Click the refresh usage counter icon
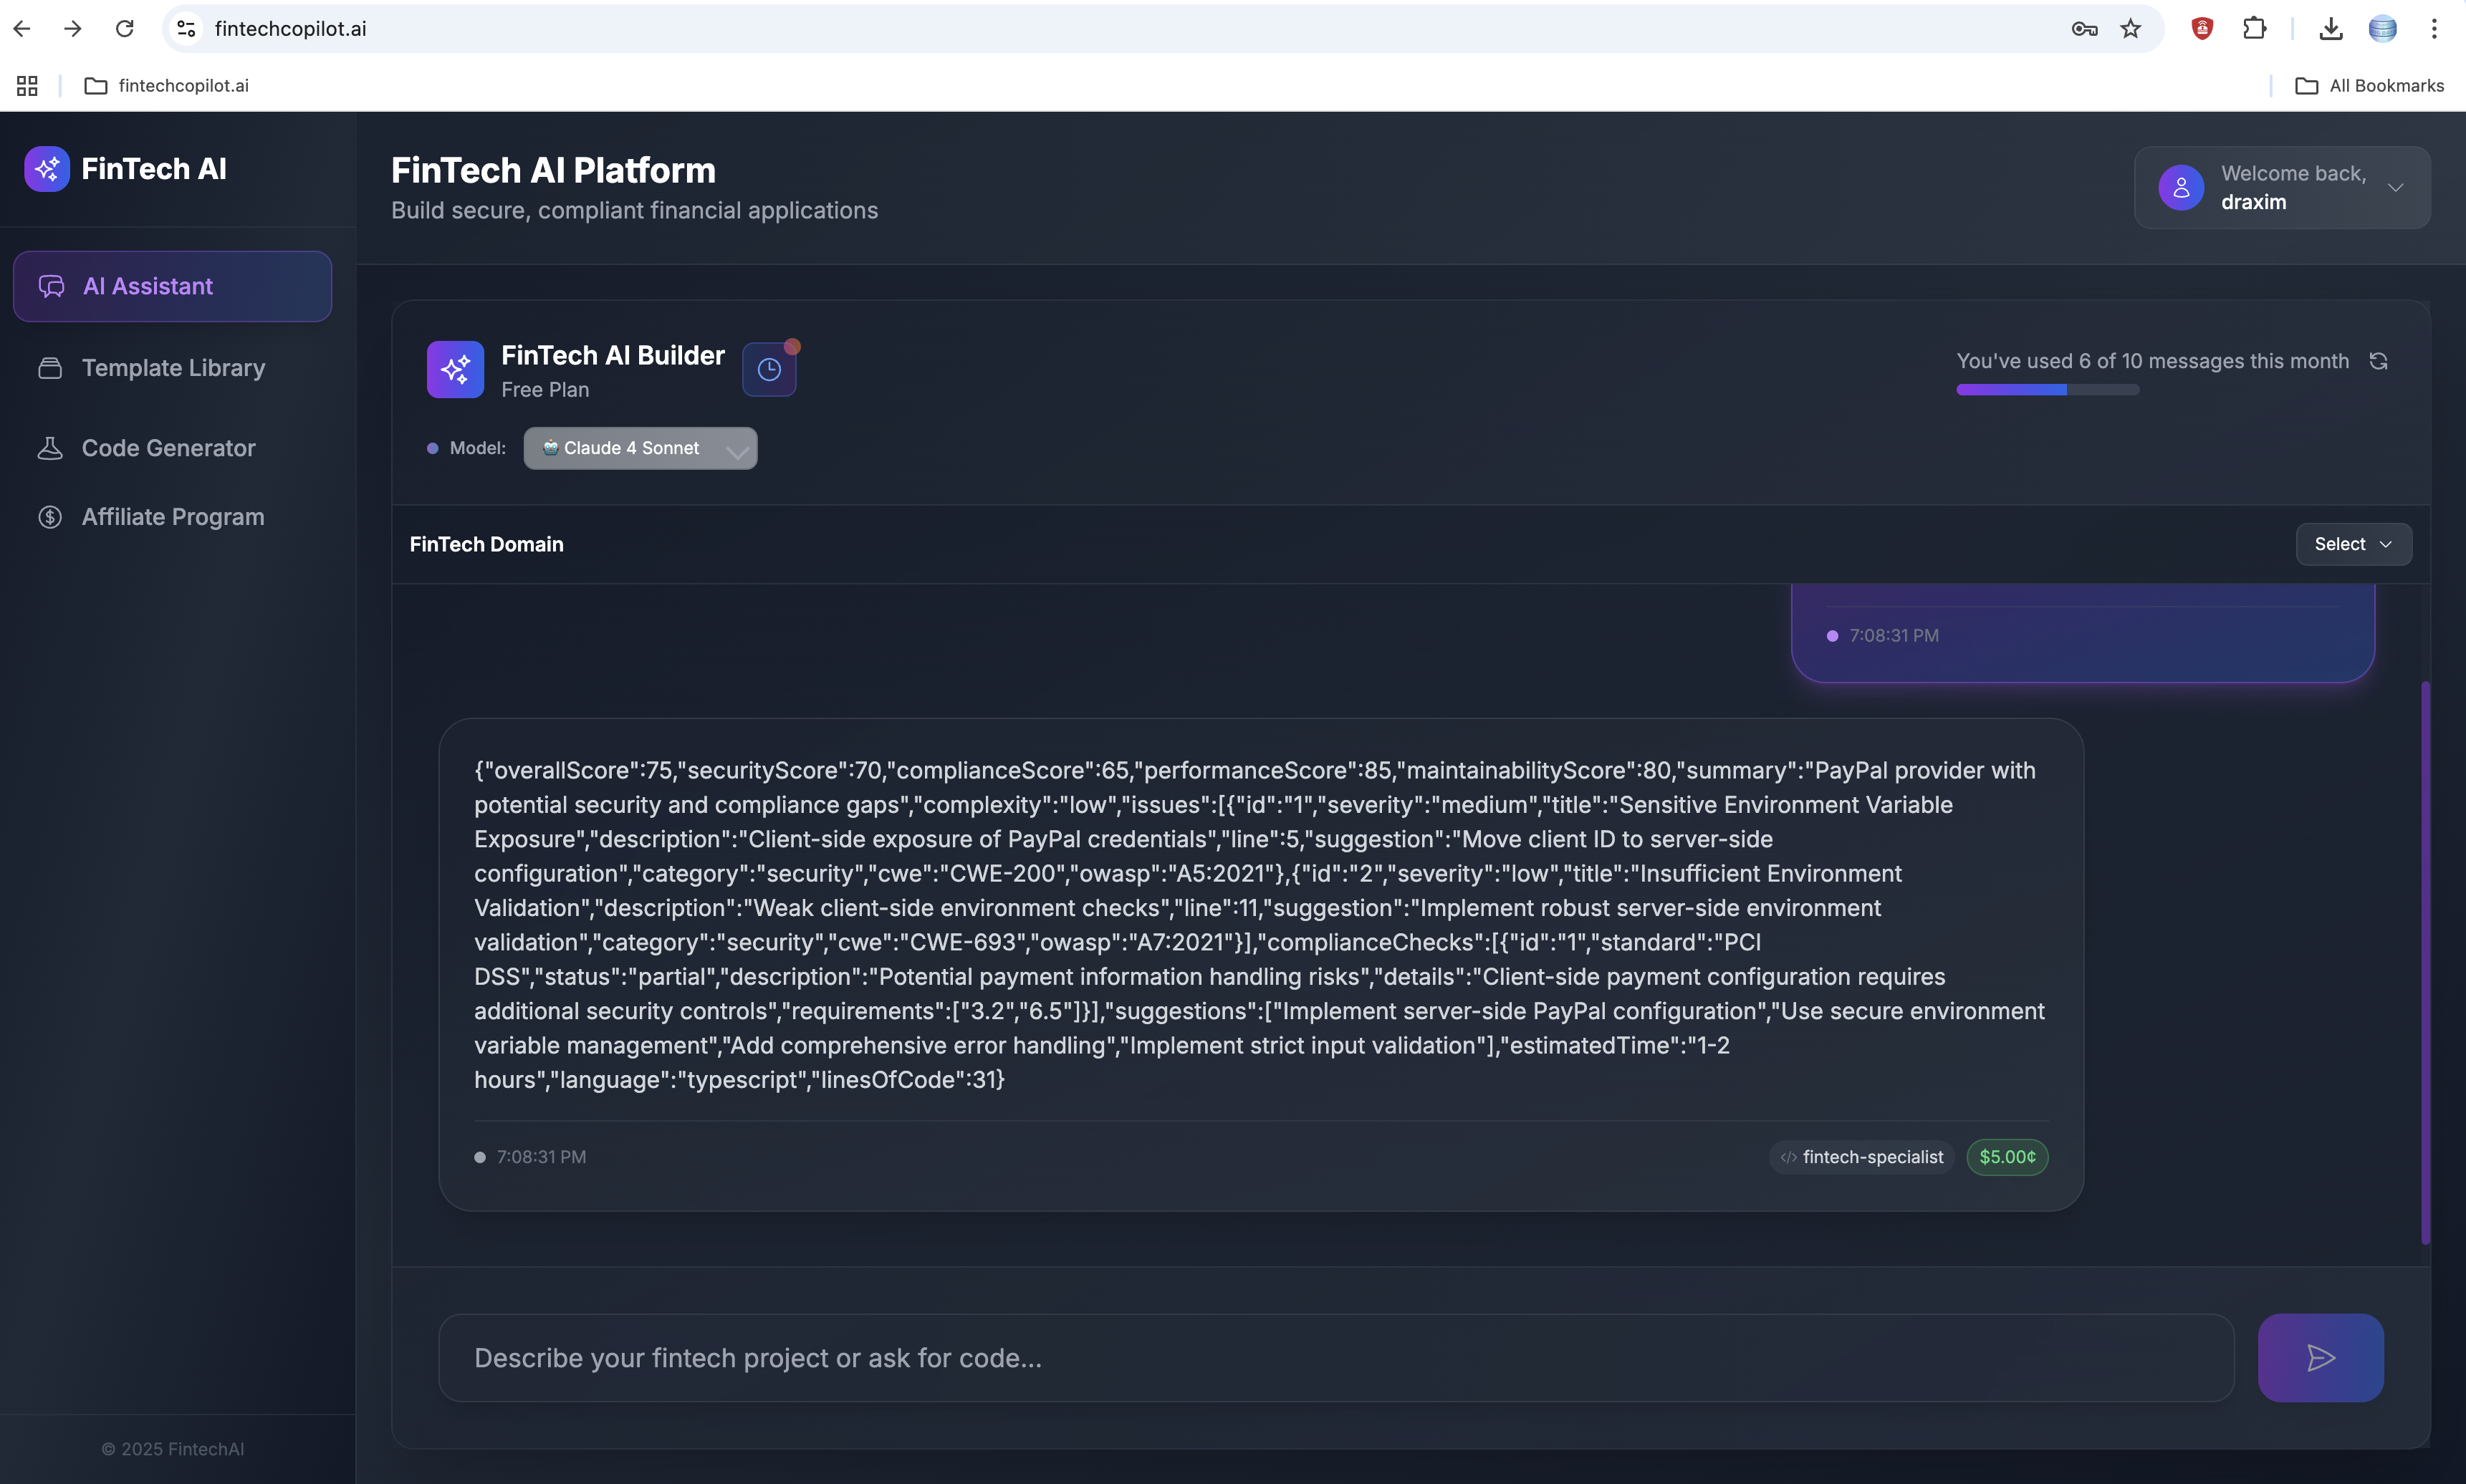Screen dimensions: 2466x1484 [2378, 361]
